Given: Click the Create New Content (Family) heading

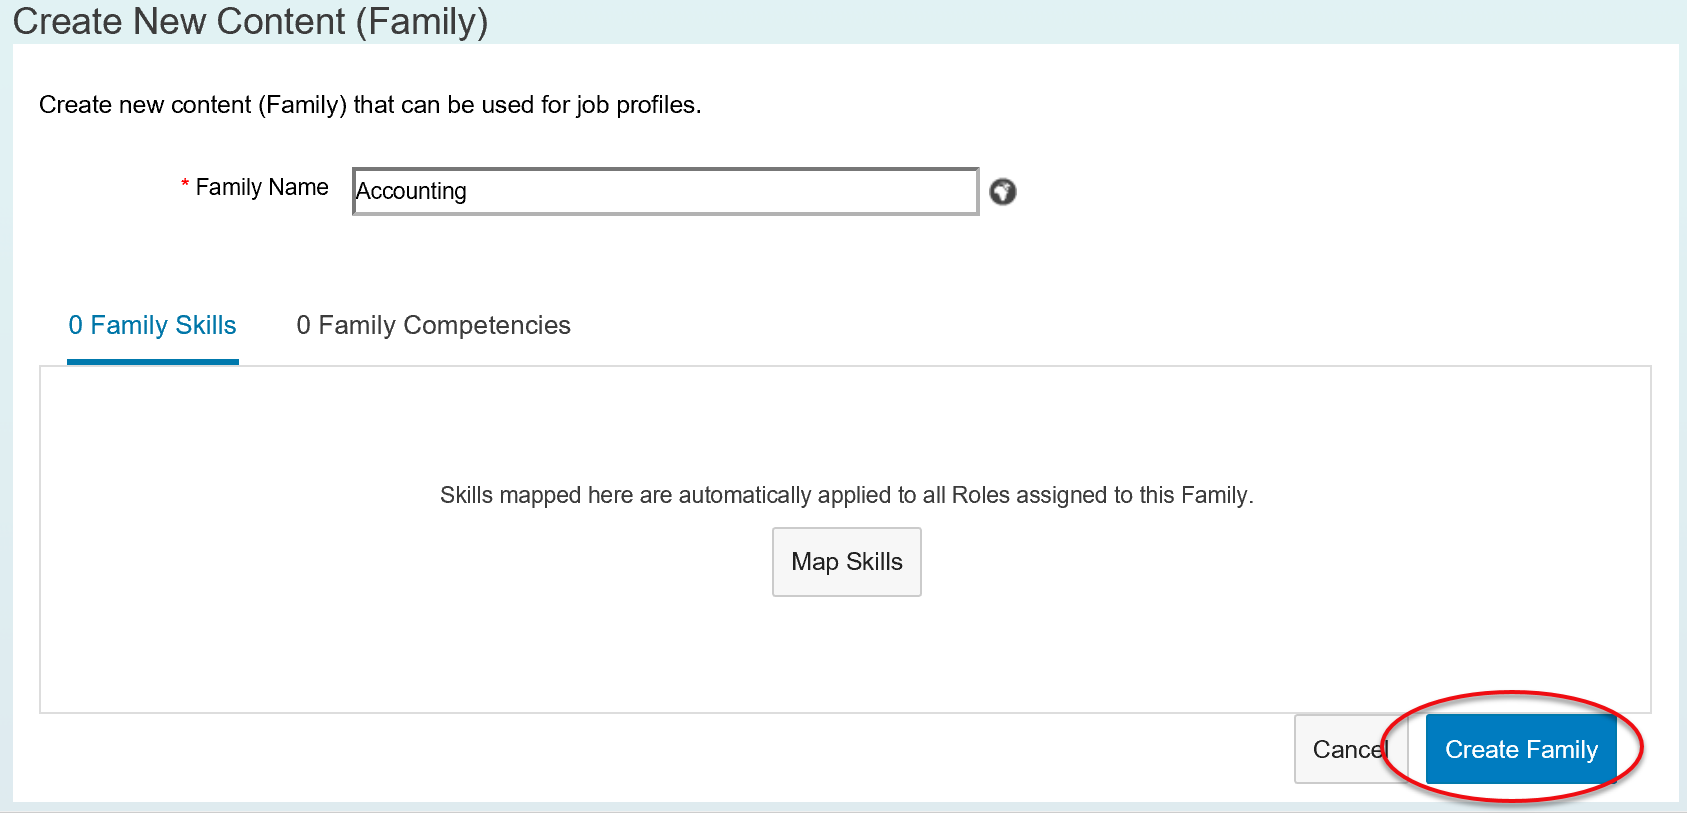Looking at the screenshot, I should click(x=250, y=21).
